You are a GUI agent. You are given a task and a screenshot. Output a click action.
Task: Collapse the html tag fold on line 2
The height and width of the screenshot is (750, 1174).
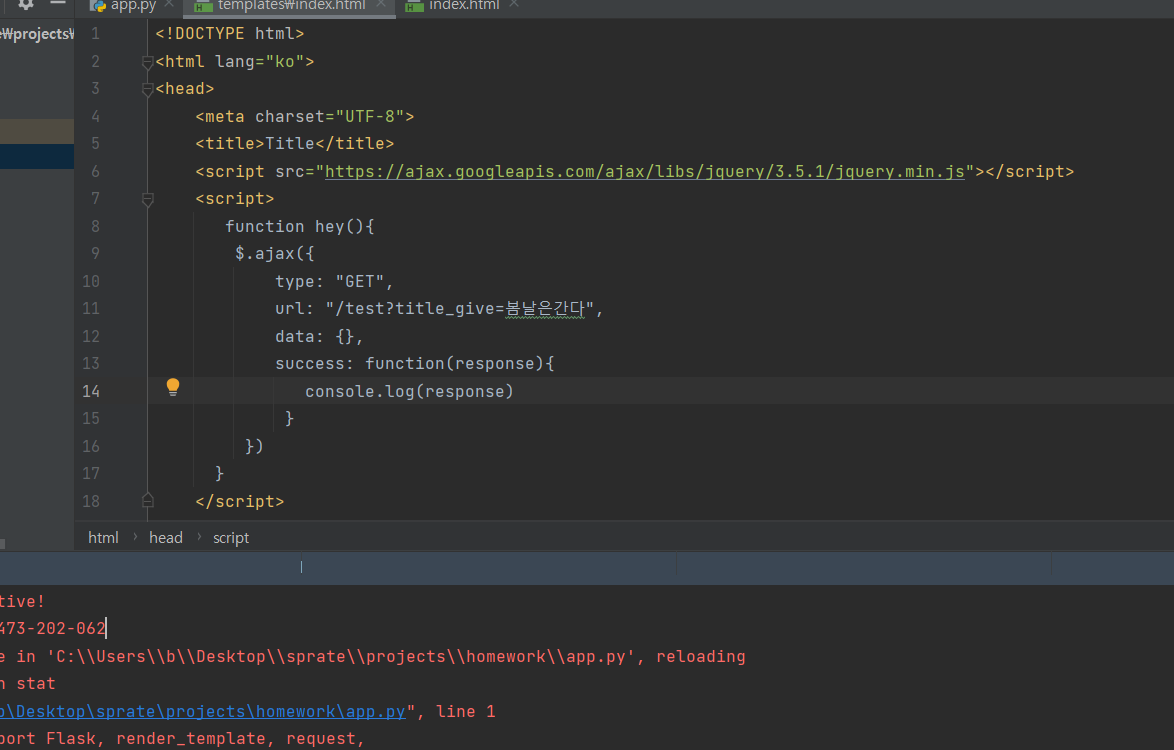tap(147, 62)
